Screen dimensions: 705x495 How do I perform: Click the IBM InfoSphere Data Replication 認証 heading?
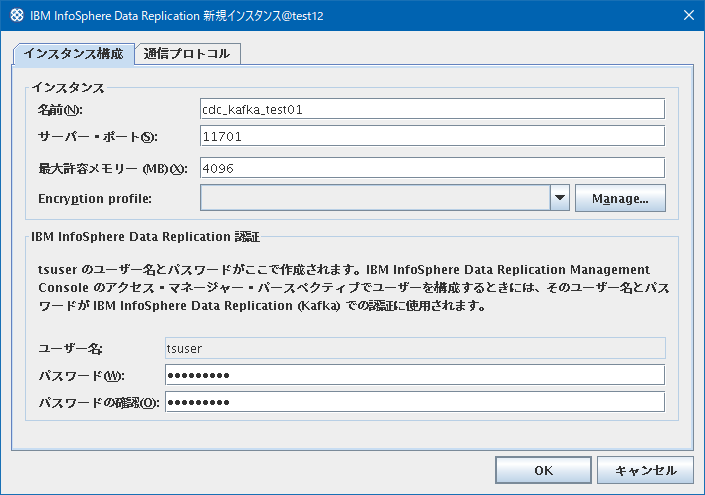pos(145,237)
